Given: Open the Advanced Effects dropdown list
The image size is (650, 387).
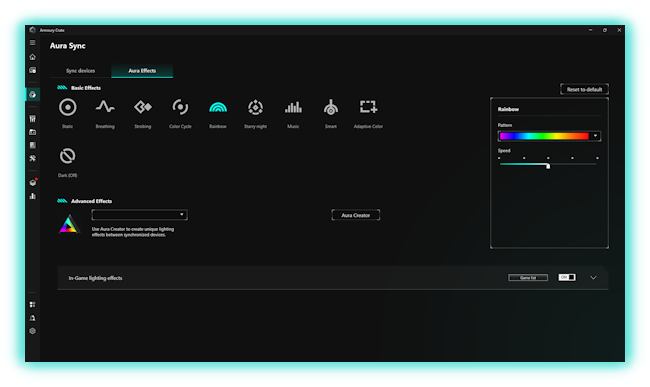Looking at the screenshot, I should (139, 215).
